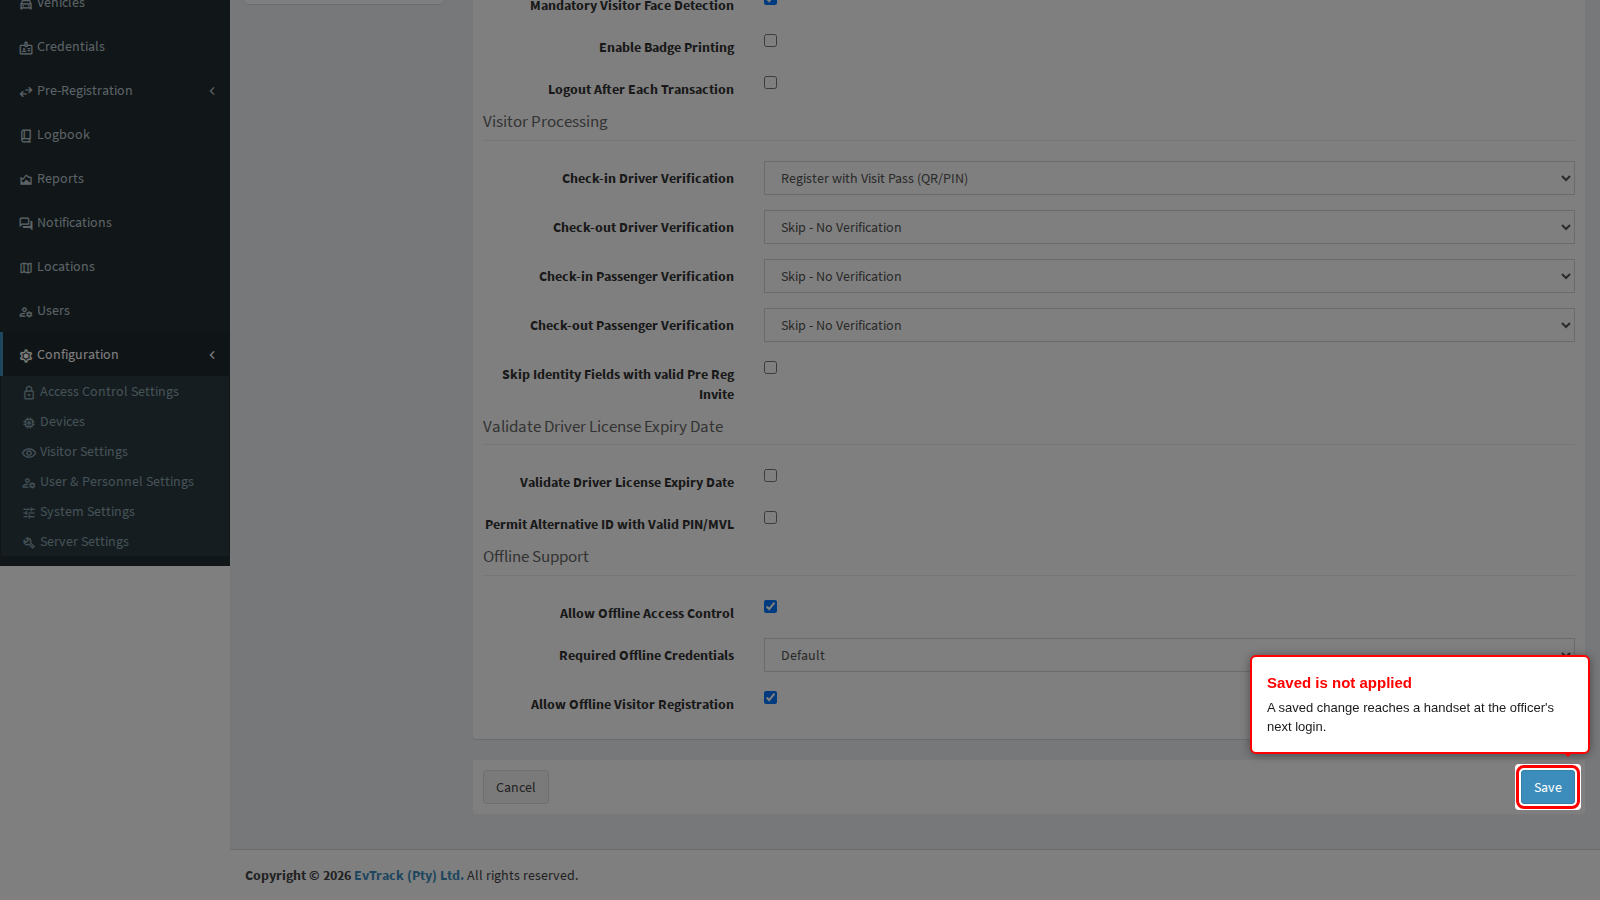
Task: Enable Badge Printing checkbox
Action: [x=770, y=41]
